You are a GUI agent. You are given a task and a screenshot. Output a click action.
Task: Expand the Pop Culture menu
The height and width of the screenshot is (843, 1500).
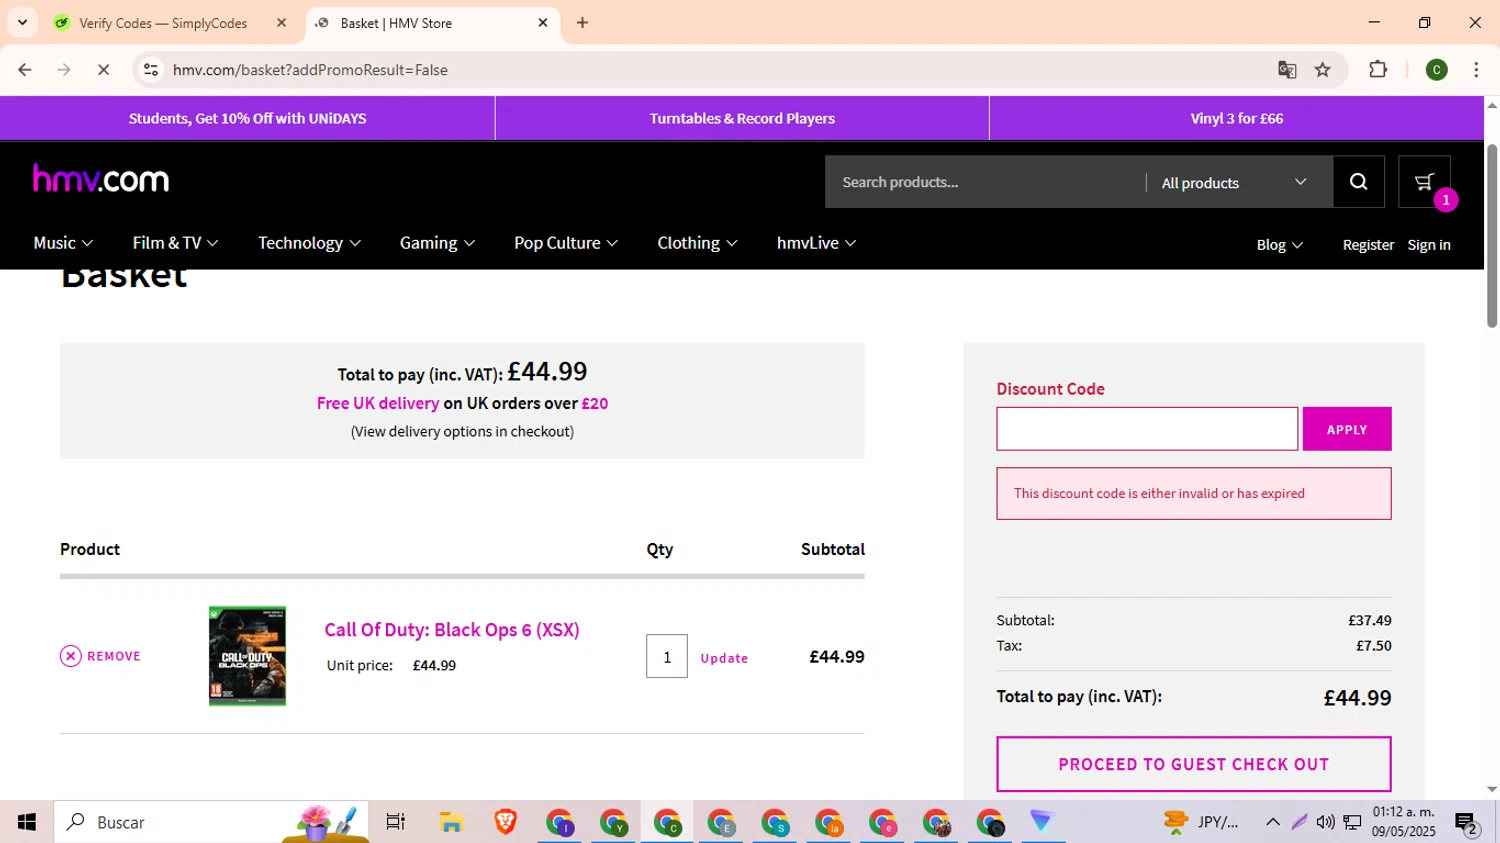coord(566,243)
